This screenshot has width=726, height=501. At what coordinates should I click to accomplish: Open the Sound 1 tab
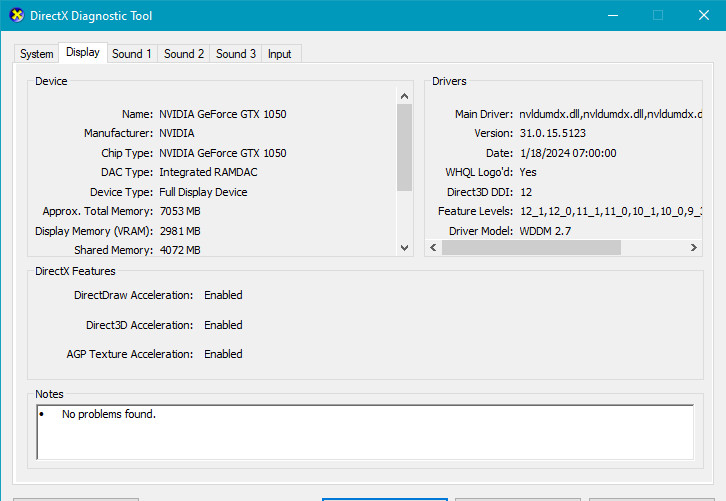tap(132, 54)
